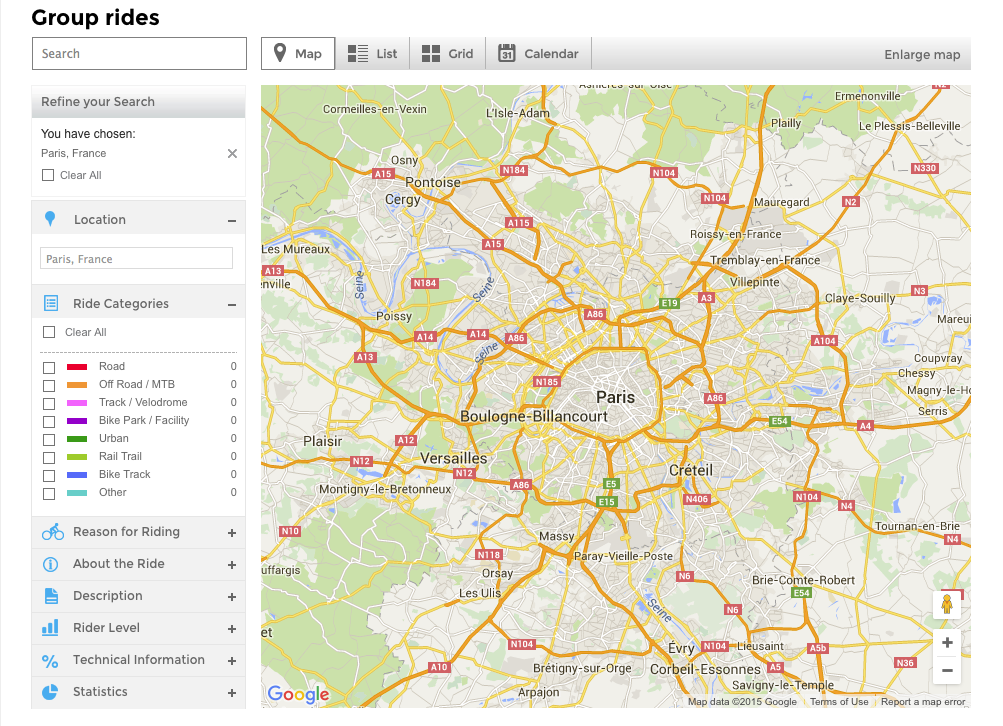1003x726 pixels.
Task: Expand the Technical Information section
Action: pos(232,661)
